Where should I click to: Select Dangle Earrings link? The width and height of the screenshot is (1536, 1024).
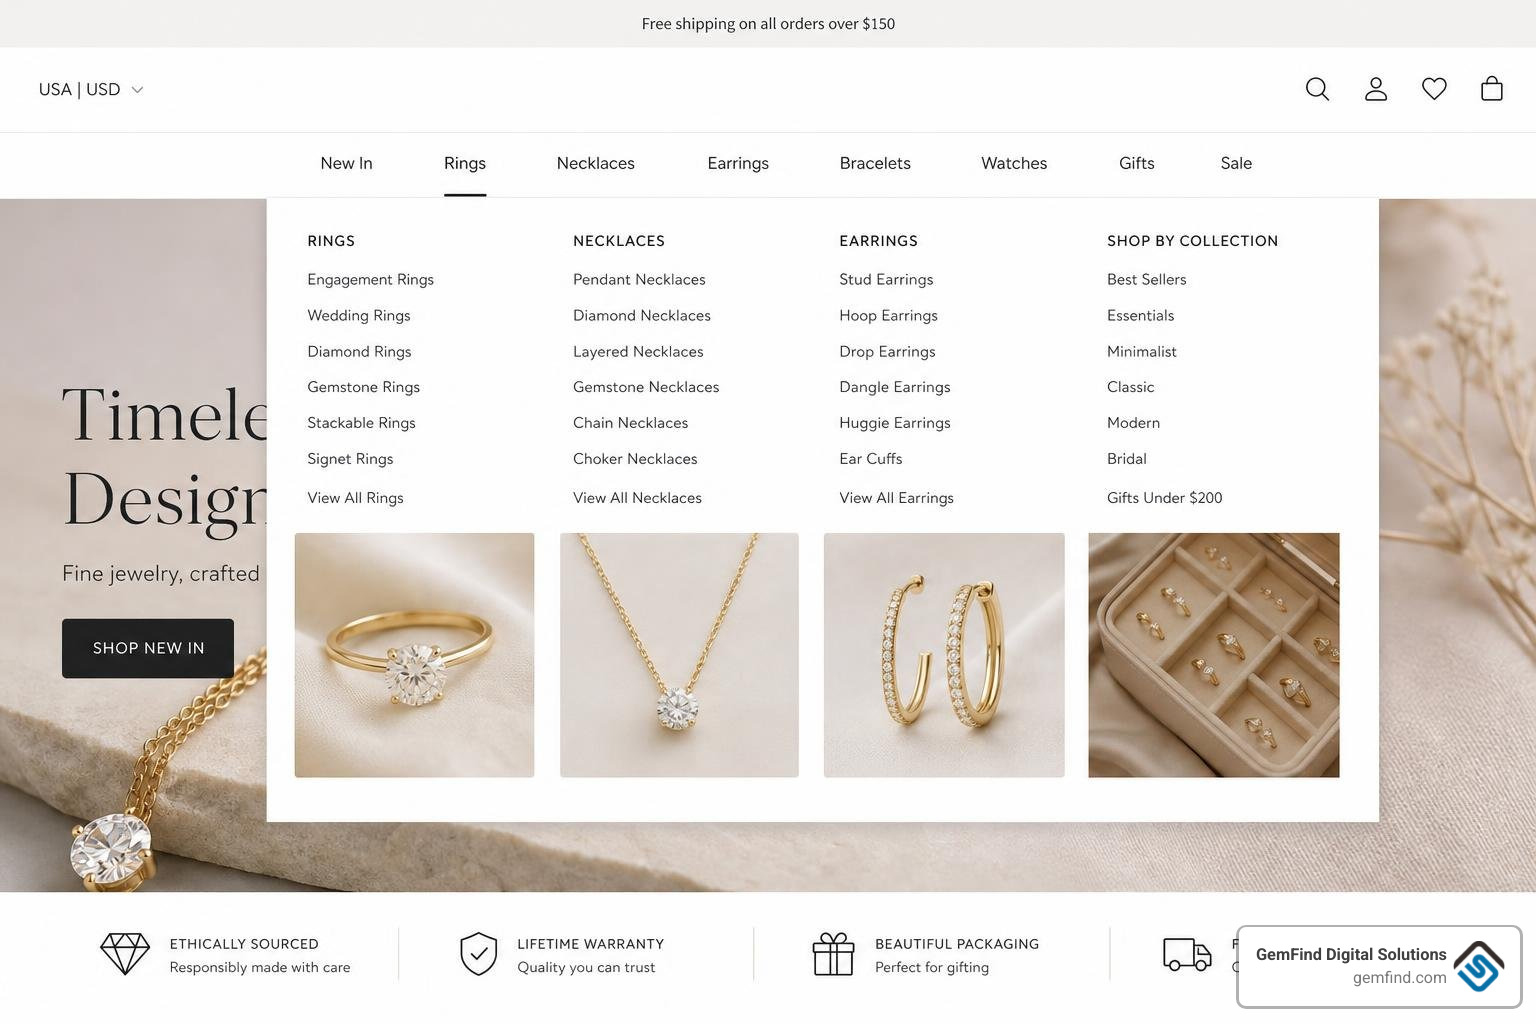tap(895, 387)
